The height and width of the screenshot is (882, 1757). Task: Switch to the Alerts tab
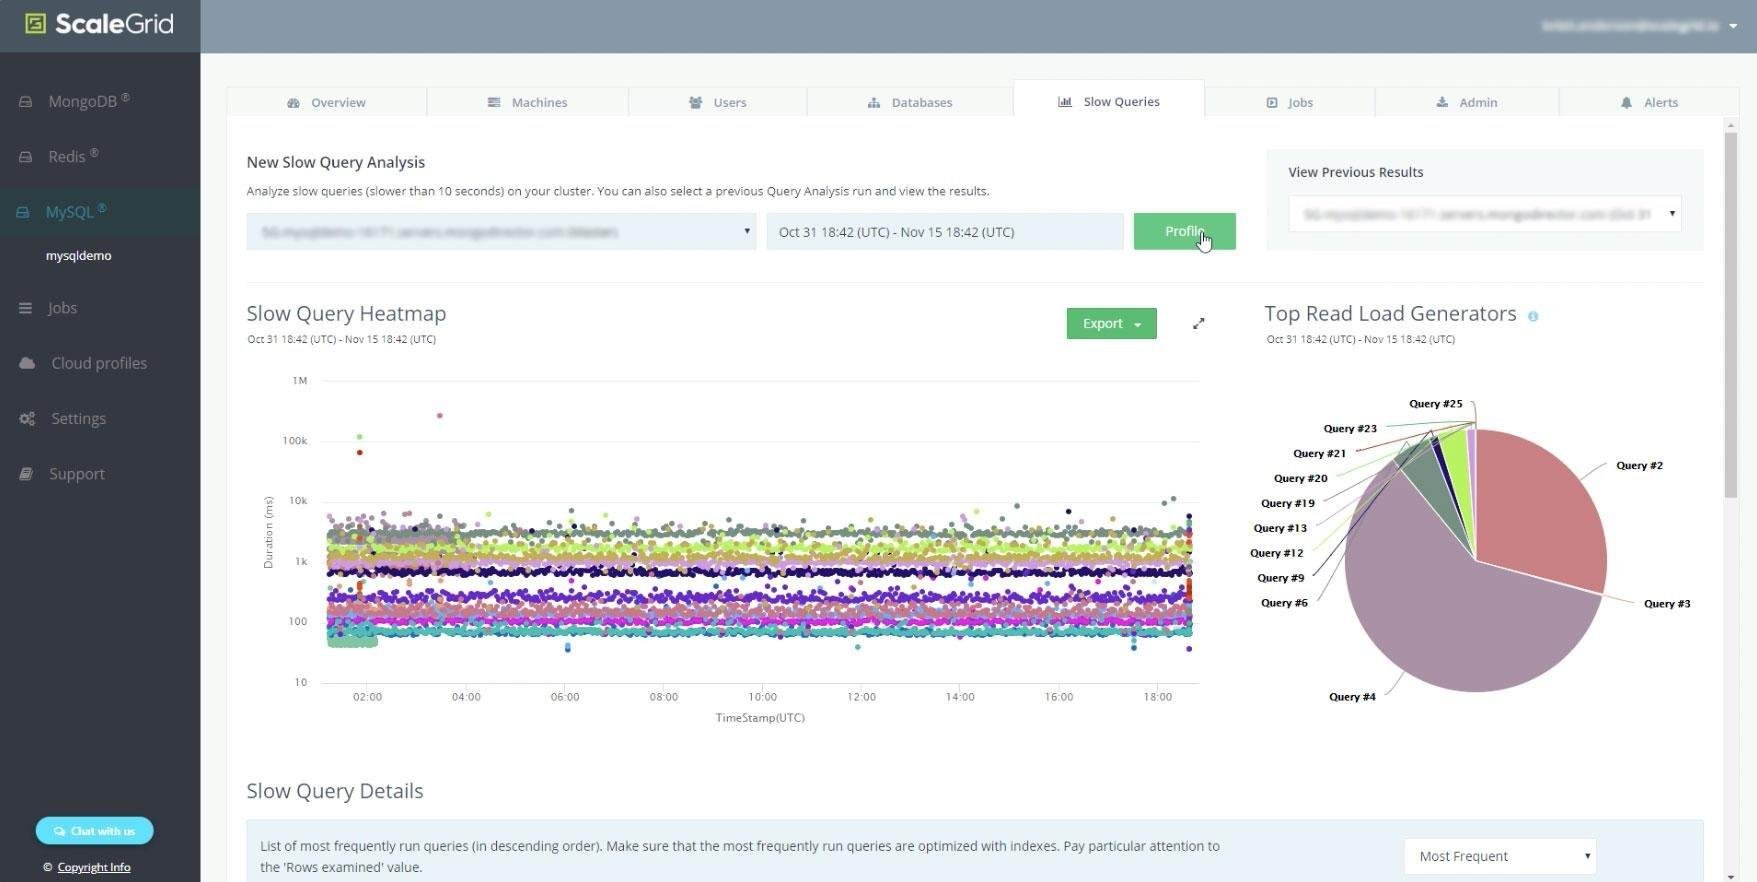(1648, 102)
